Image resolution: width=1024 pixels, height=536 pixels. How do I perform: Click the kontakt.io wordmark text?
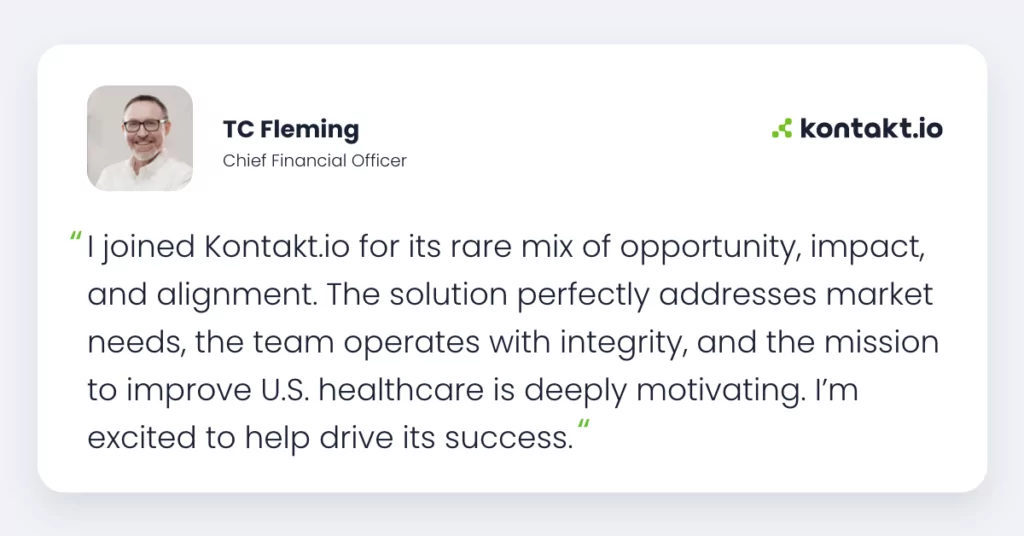[x=871, y=128]
